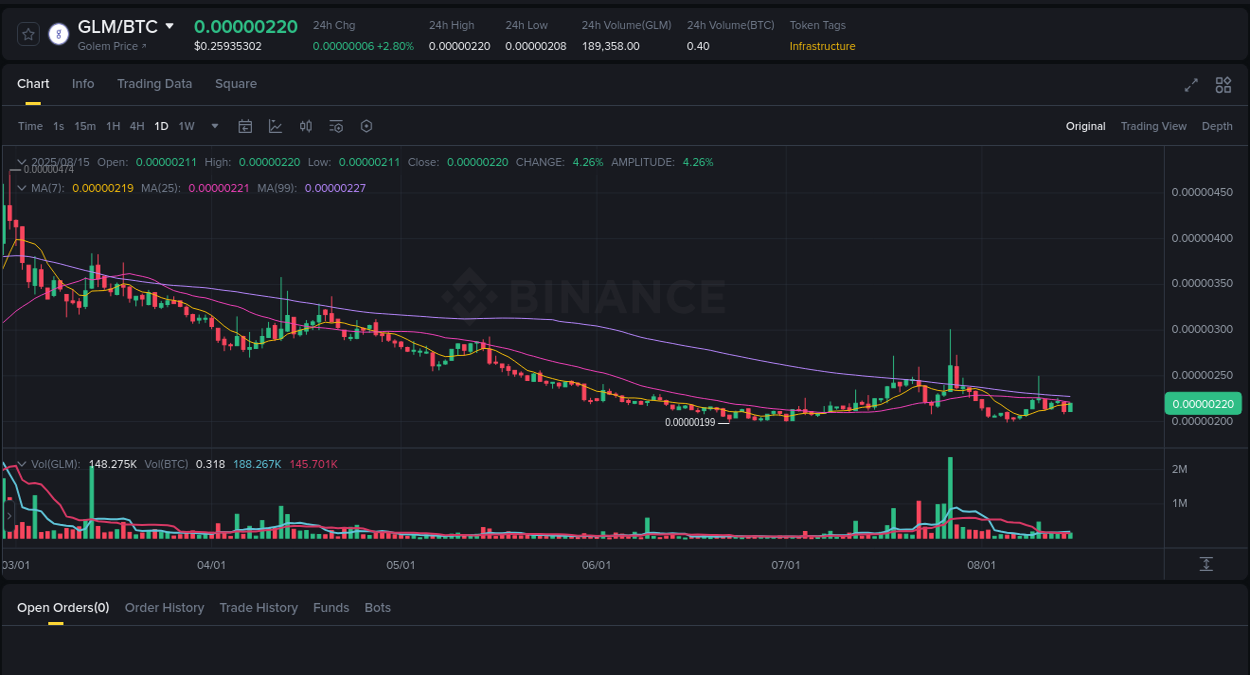
Task: Click the green last price label 0.00000220
Action: tap(1203, 403)
